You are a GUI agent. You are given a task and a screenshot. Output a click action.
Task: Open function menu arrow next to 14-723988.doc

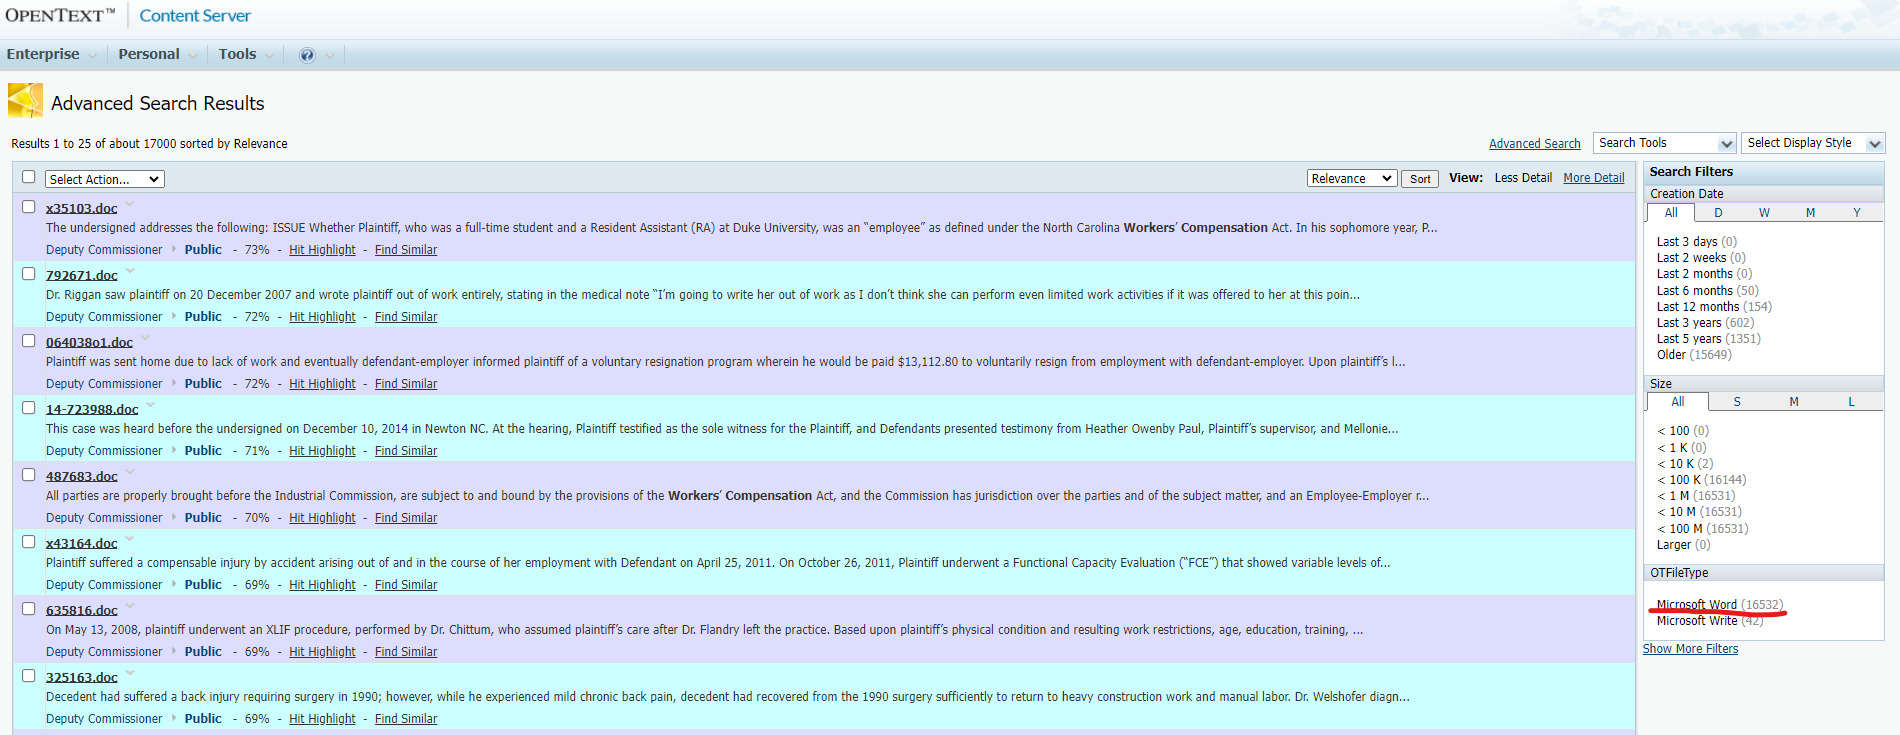151,405
